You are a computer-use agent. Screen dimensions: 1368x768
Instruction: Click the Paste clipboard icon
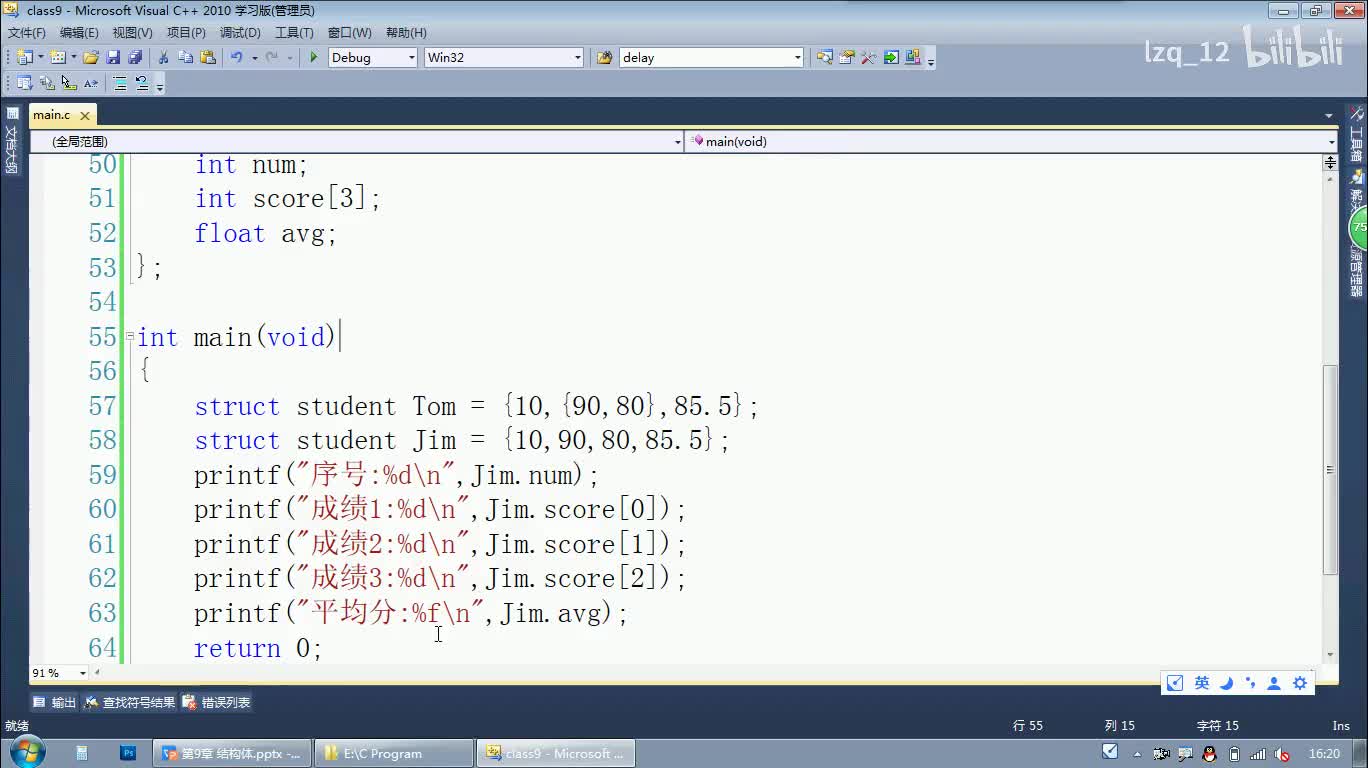click(208, 58)
